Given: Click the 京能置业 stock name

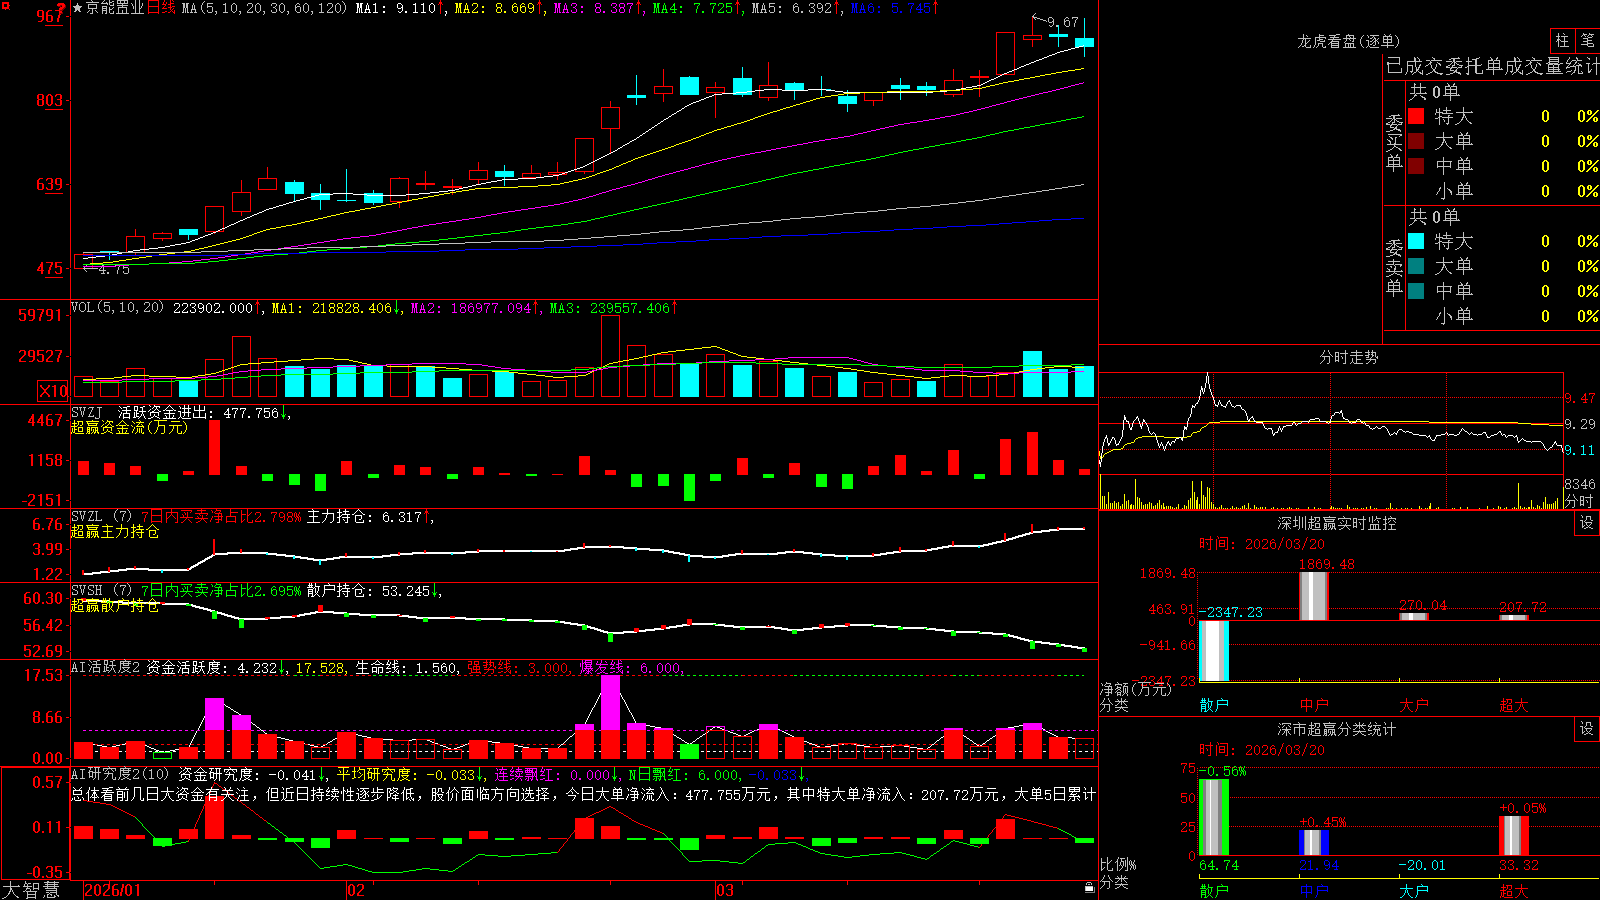Looking at the screenshot, I should point(115,8).
